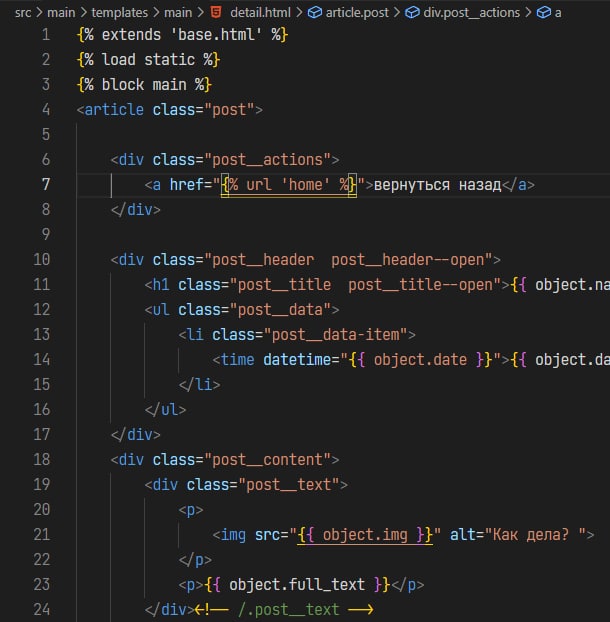Image resolution: width=610 pixels, height=622 pixels.
Task: Click line number 10 in the gutter
Action: point(42,259)
